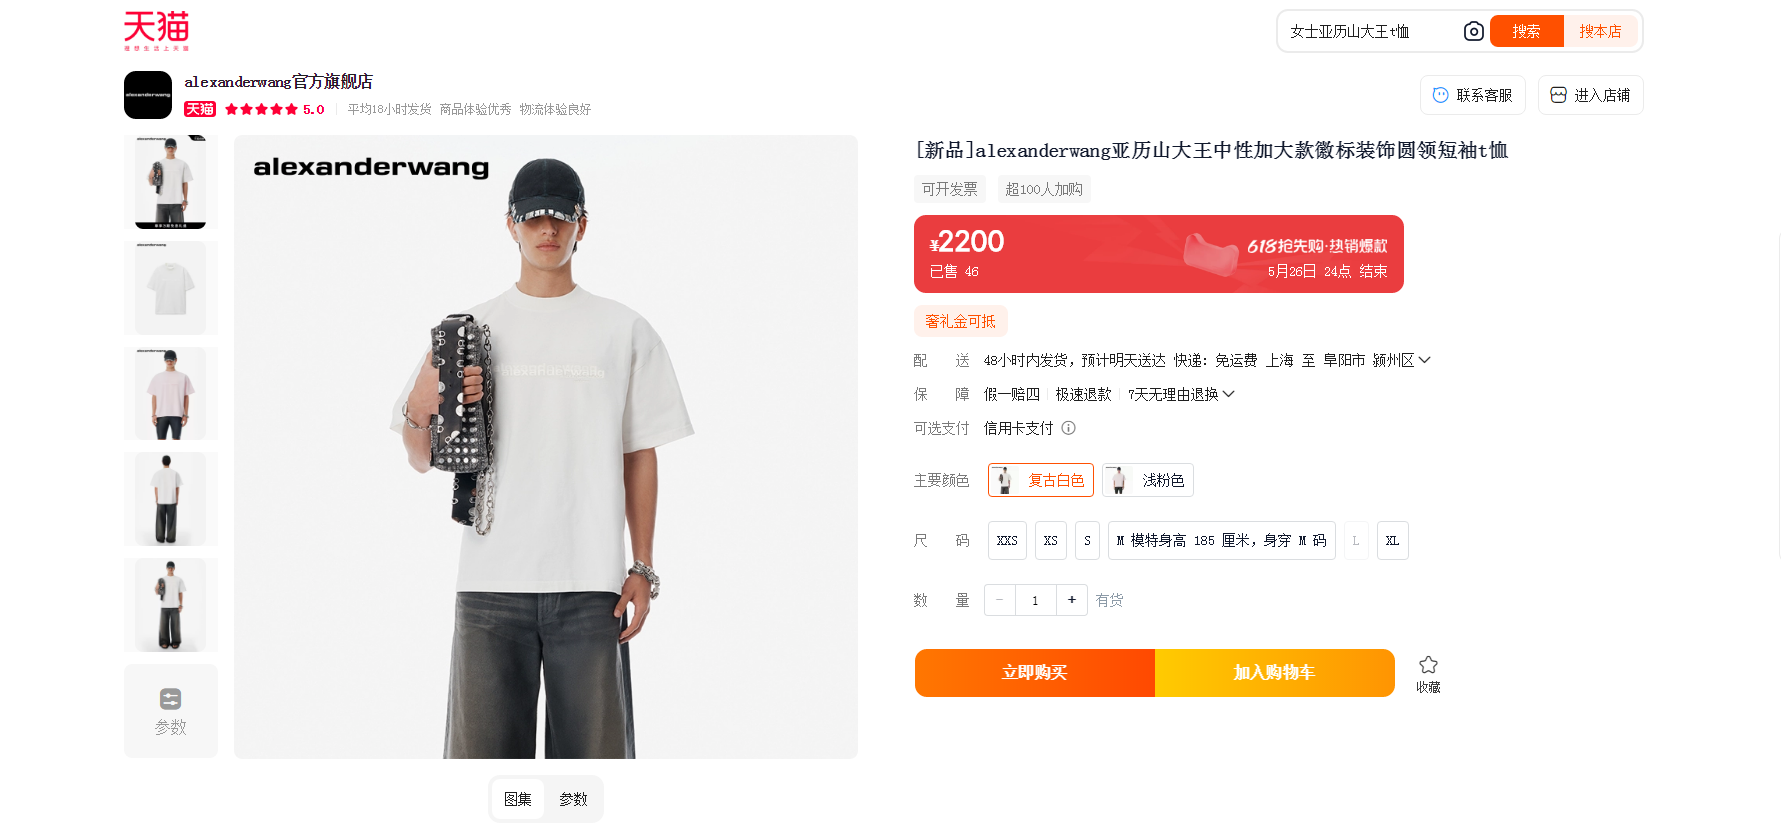Screen dimensions: 1781x833
Task: Choose size XXS
Action: pyautogui.click(x=1007, y=540)
